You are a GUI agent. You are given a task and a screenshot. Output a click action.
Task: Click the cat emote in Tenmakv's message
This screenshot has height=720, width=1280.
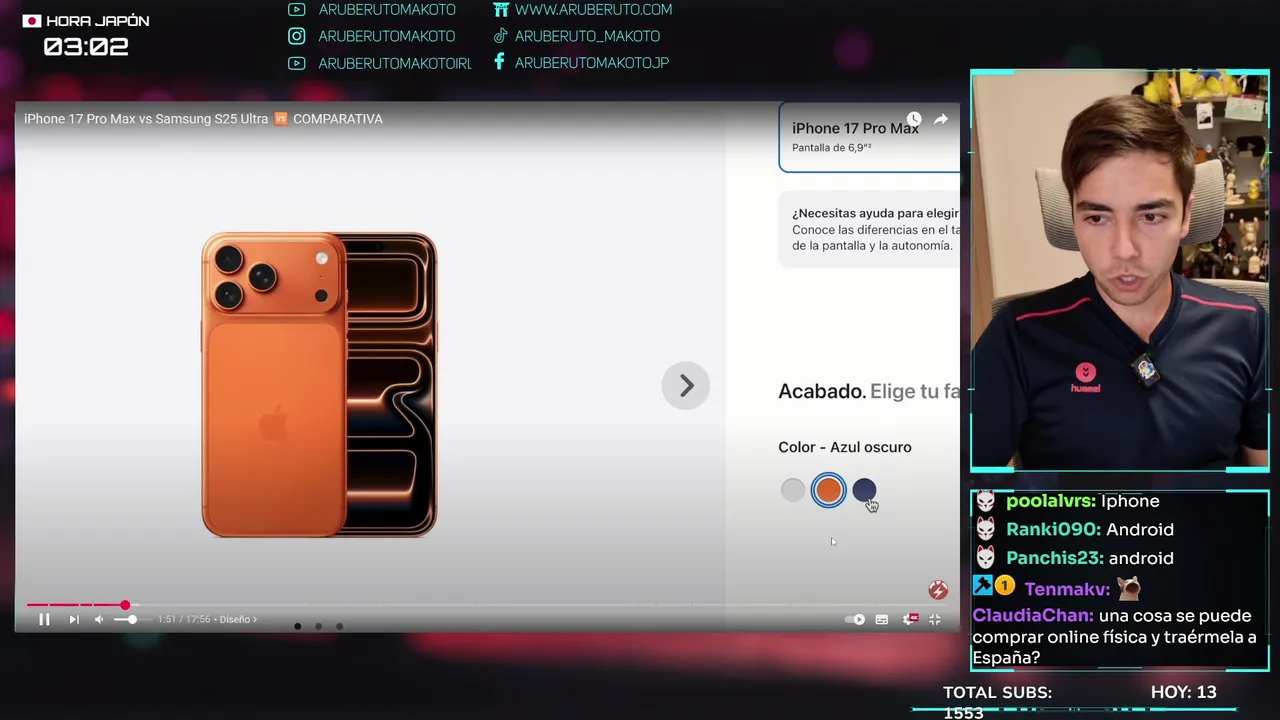coord(1128,588)
